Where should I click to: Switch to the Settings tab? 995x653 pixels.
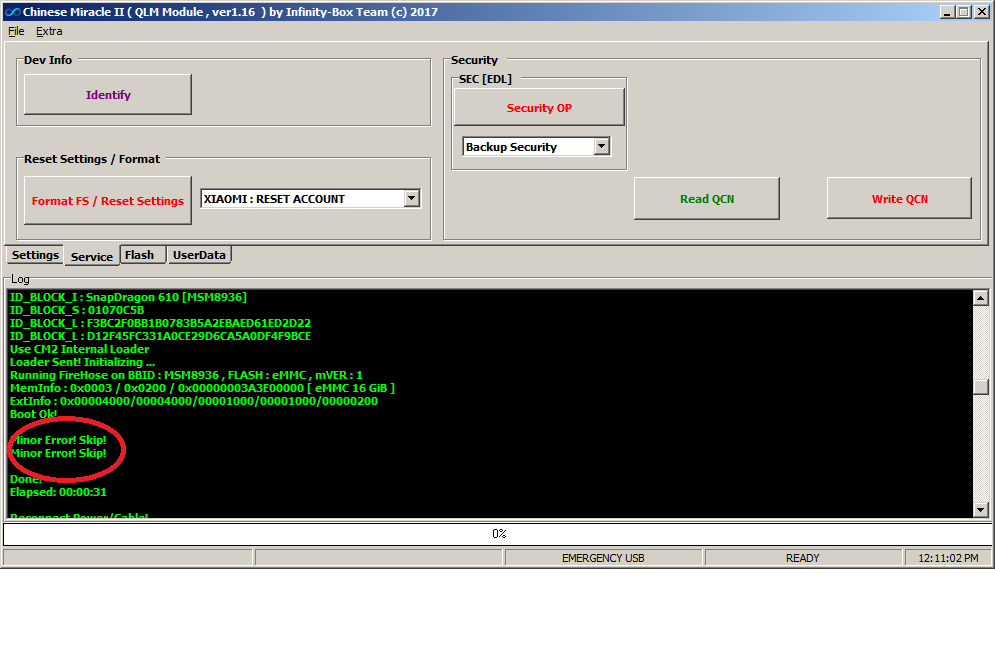click(35, 255)
